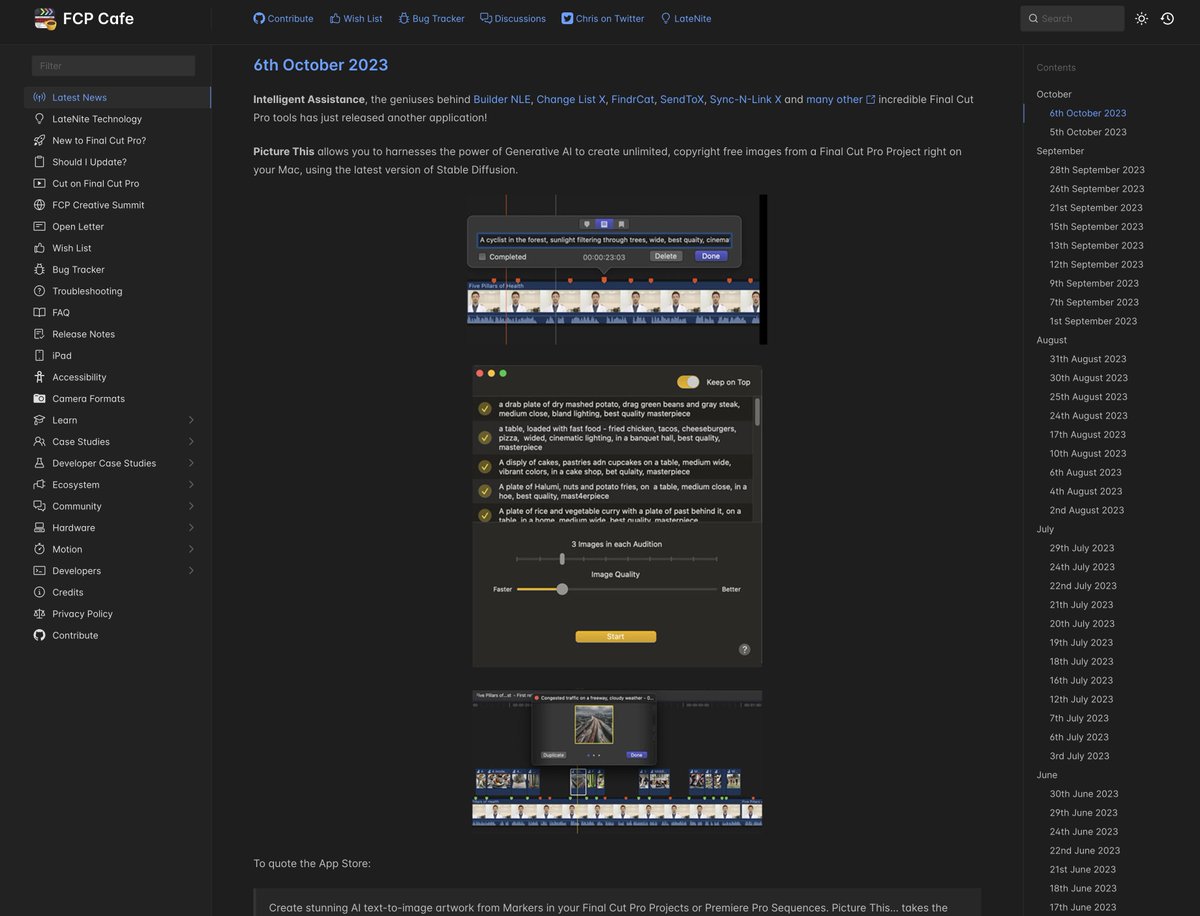Click the Twitter icon beside Chris on Twitter
Image resolution: width=1200 pixels, height=916 pixels.
[567, 18]
